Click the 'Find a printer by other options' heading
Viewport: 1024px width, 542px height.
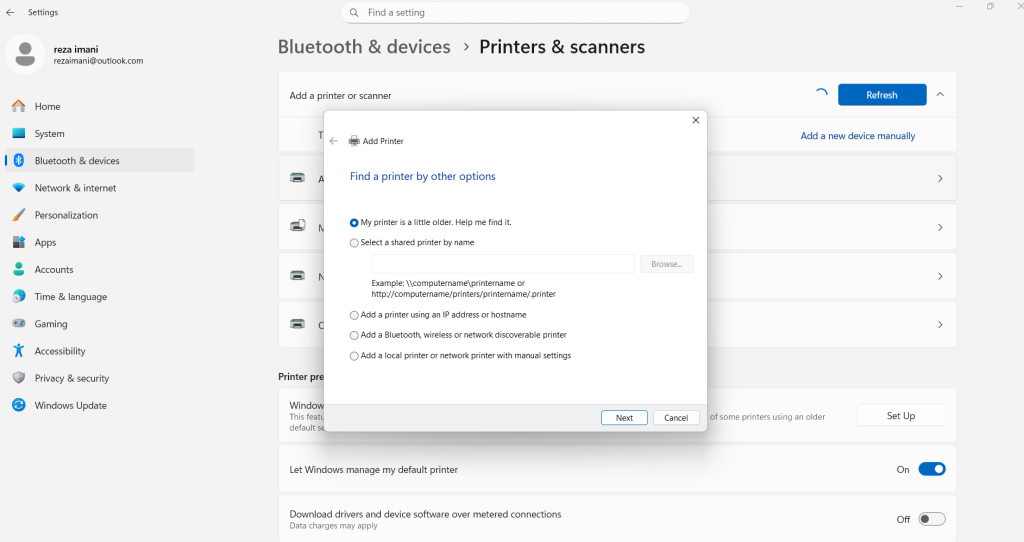click(x=423, y=176)
